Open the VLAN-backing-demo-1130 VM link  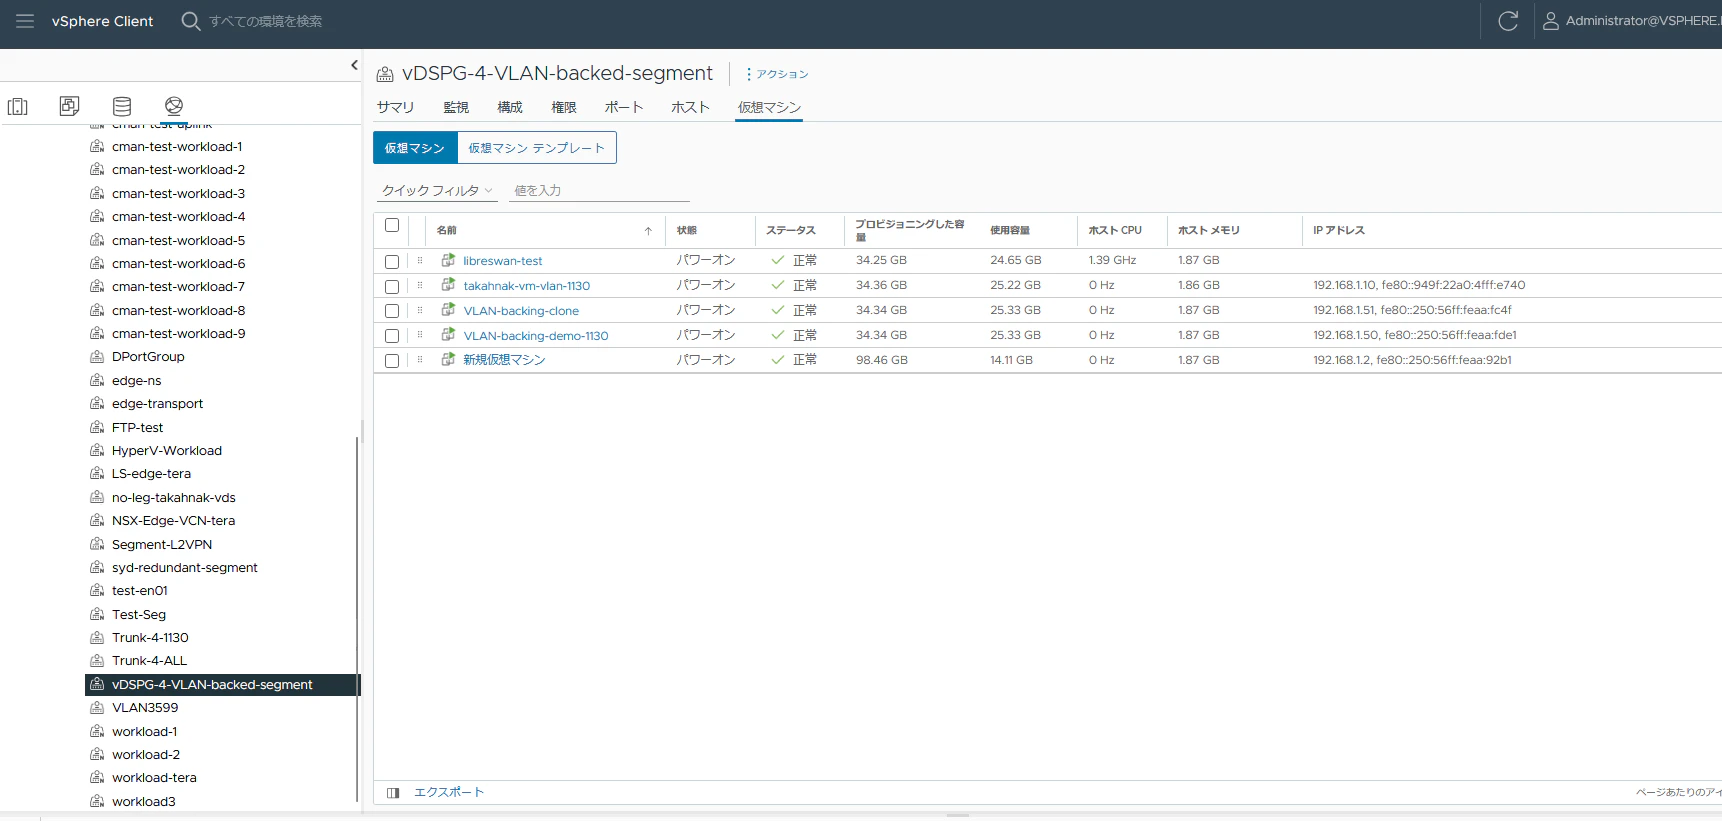click(536, 336)
